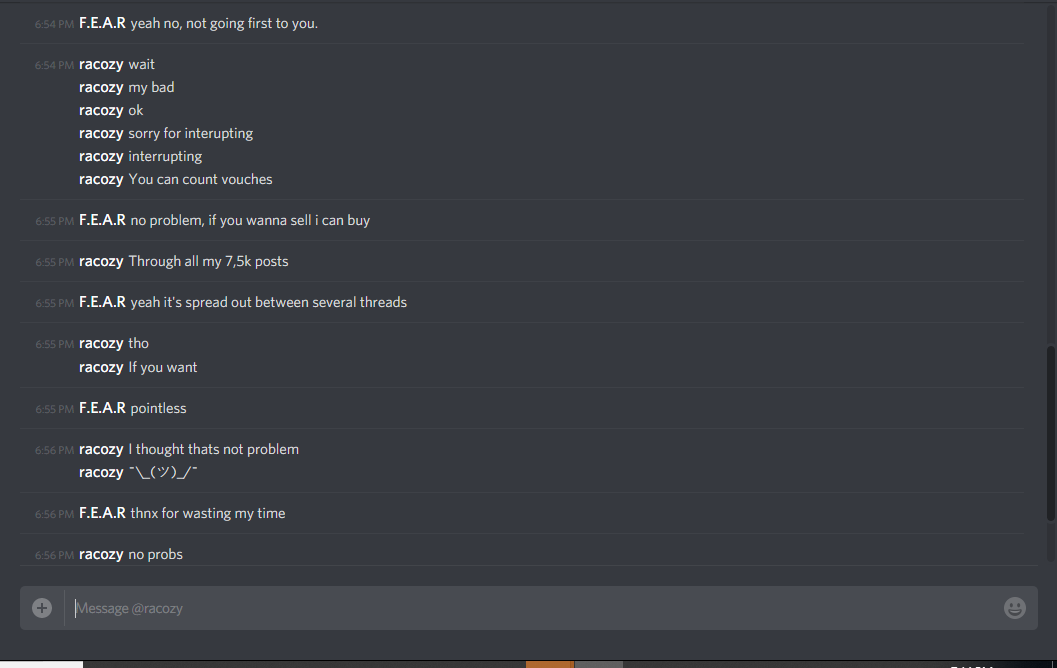
Task: Select the shrug emoticon message text
Action: click(x=163, y=472)
